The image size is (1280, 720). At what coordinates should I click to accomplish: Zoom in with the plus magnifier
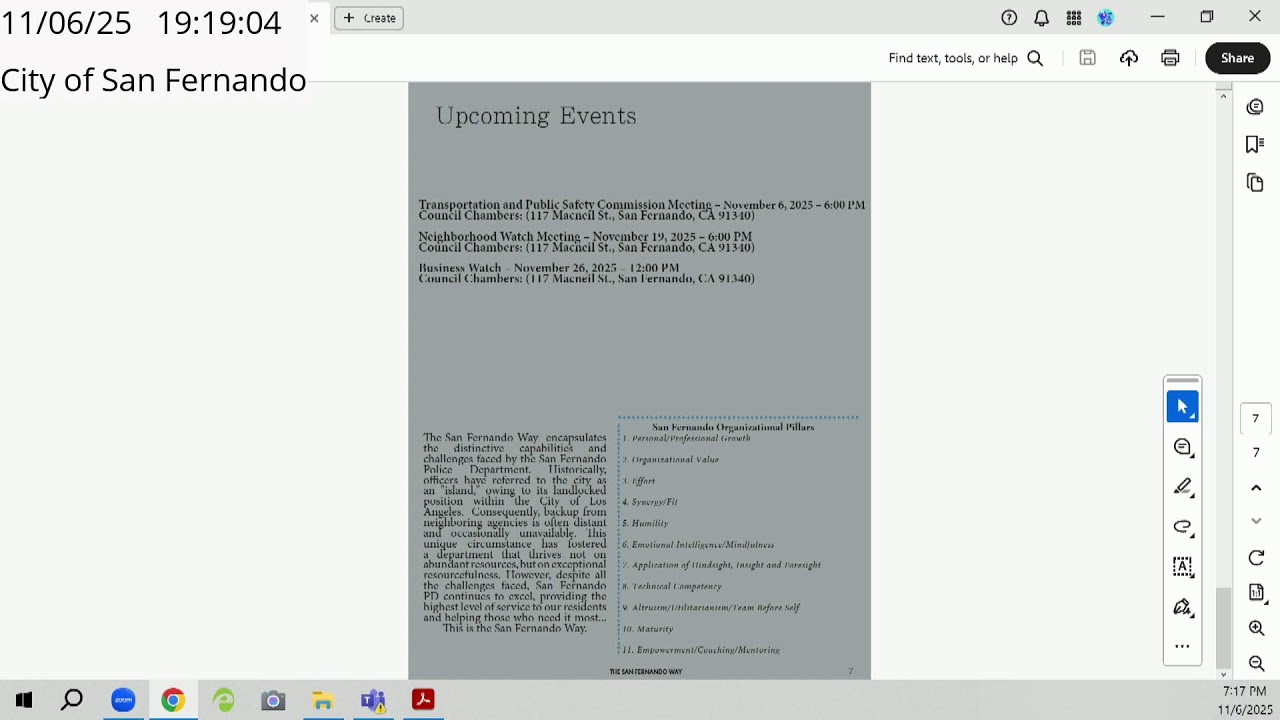point(1256,628)
